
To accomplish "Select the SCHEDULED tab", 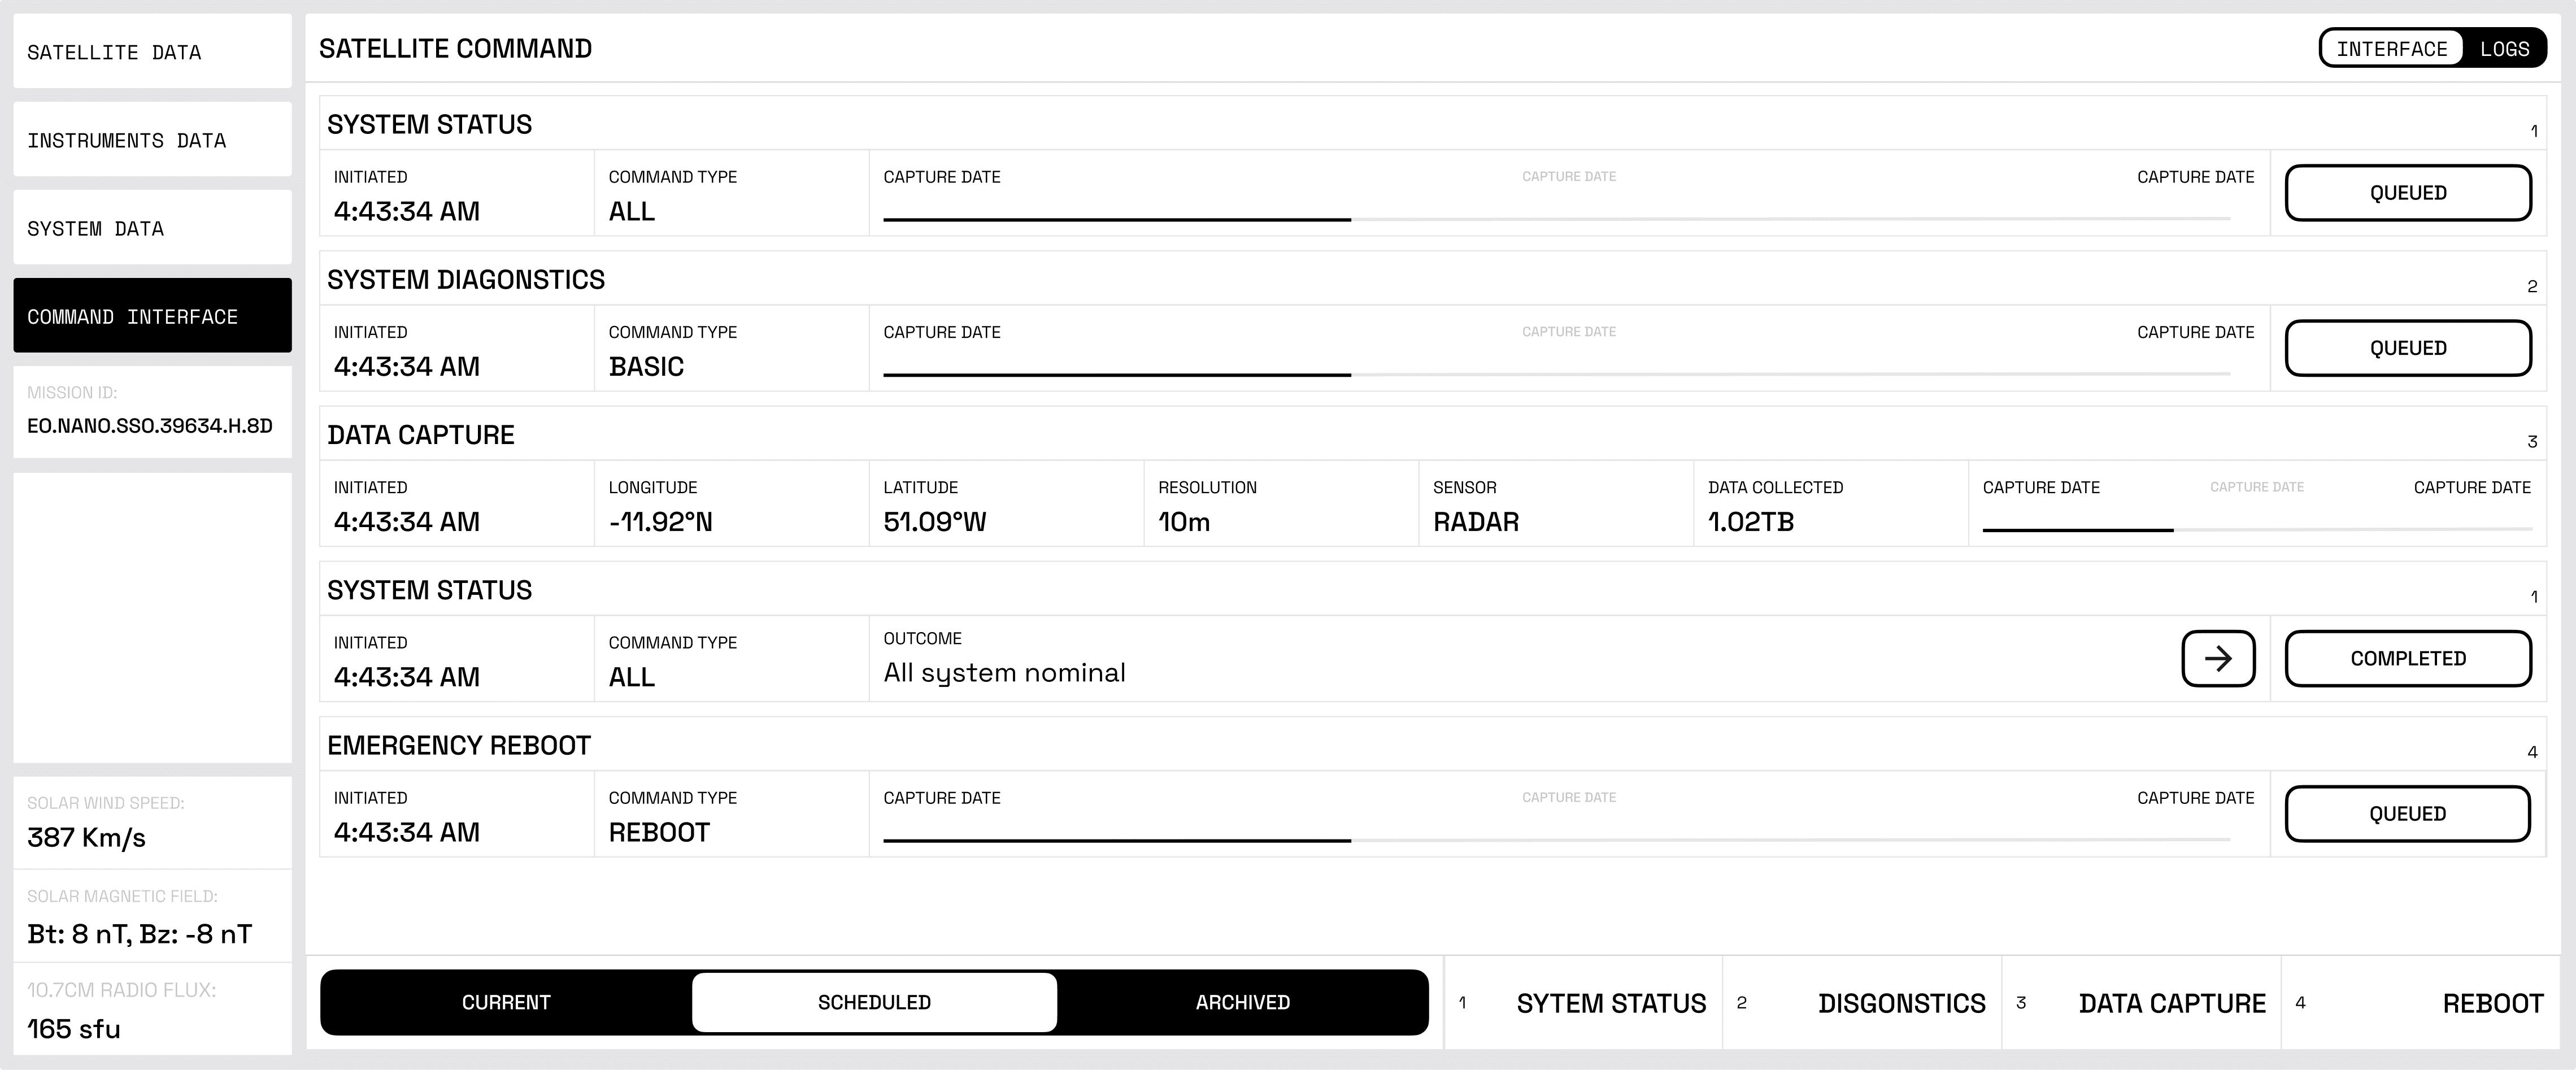I will [874, 1002].
